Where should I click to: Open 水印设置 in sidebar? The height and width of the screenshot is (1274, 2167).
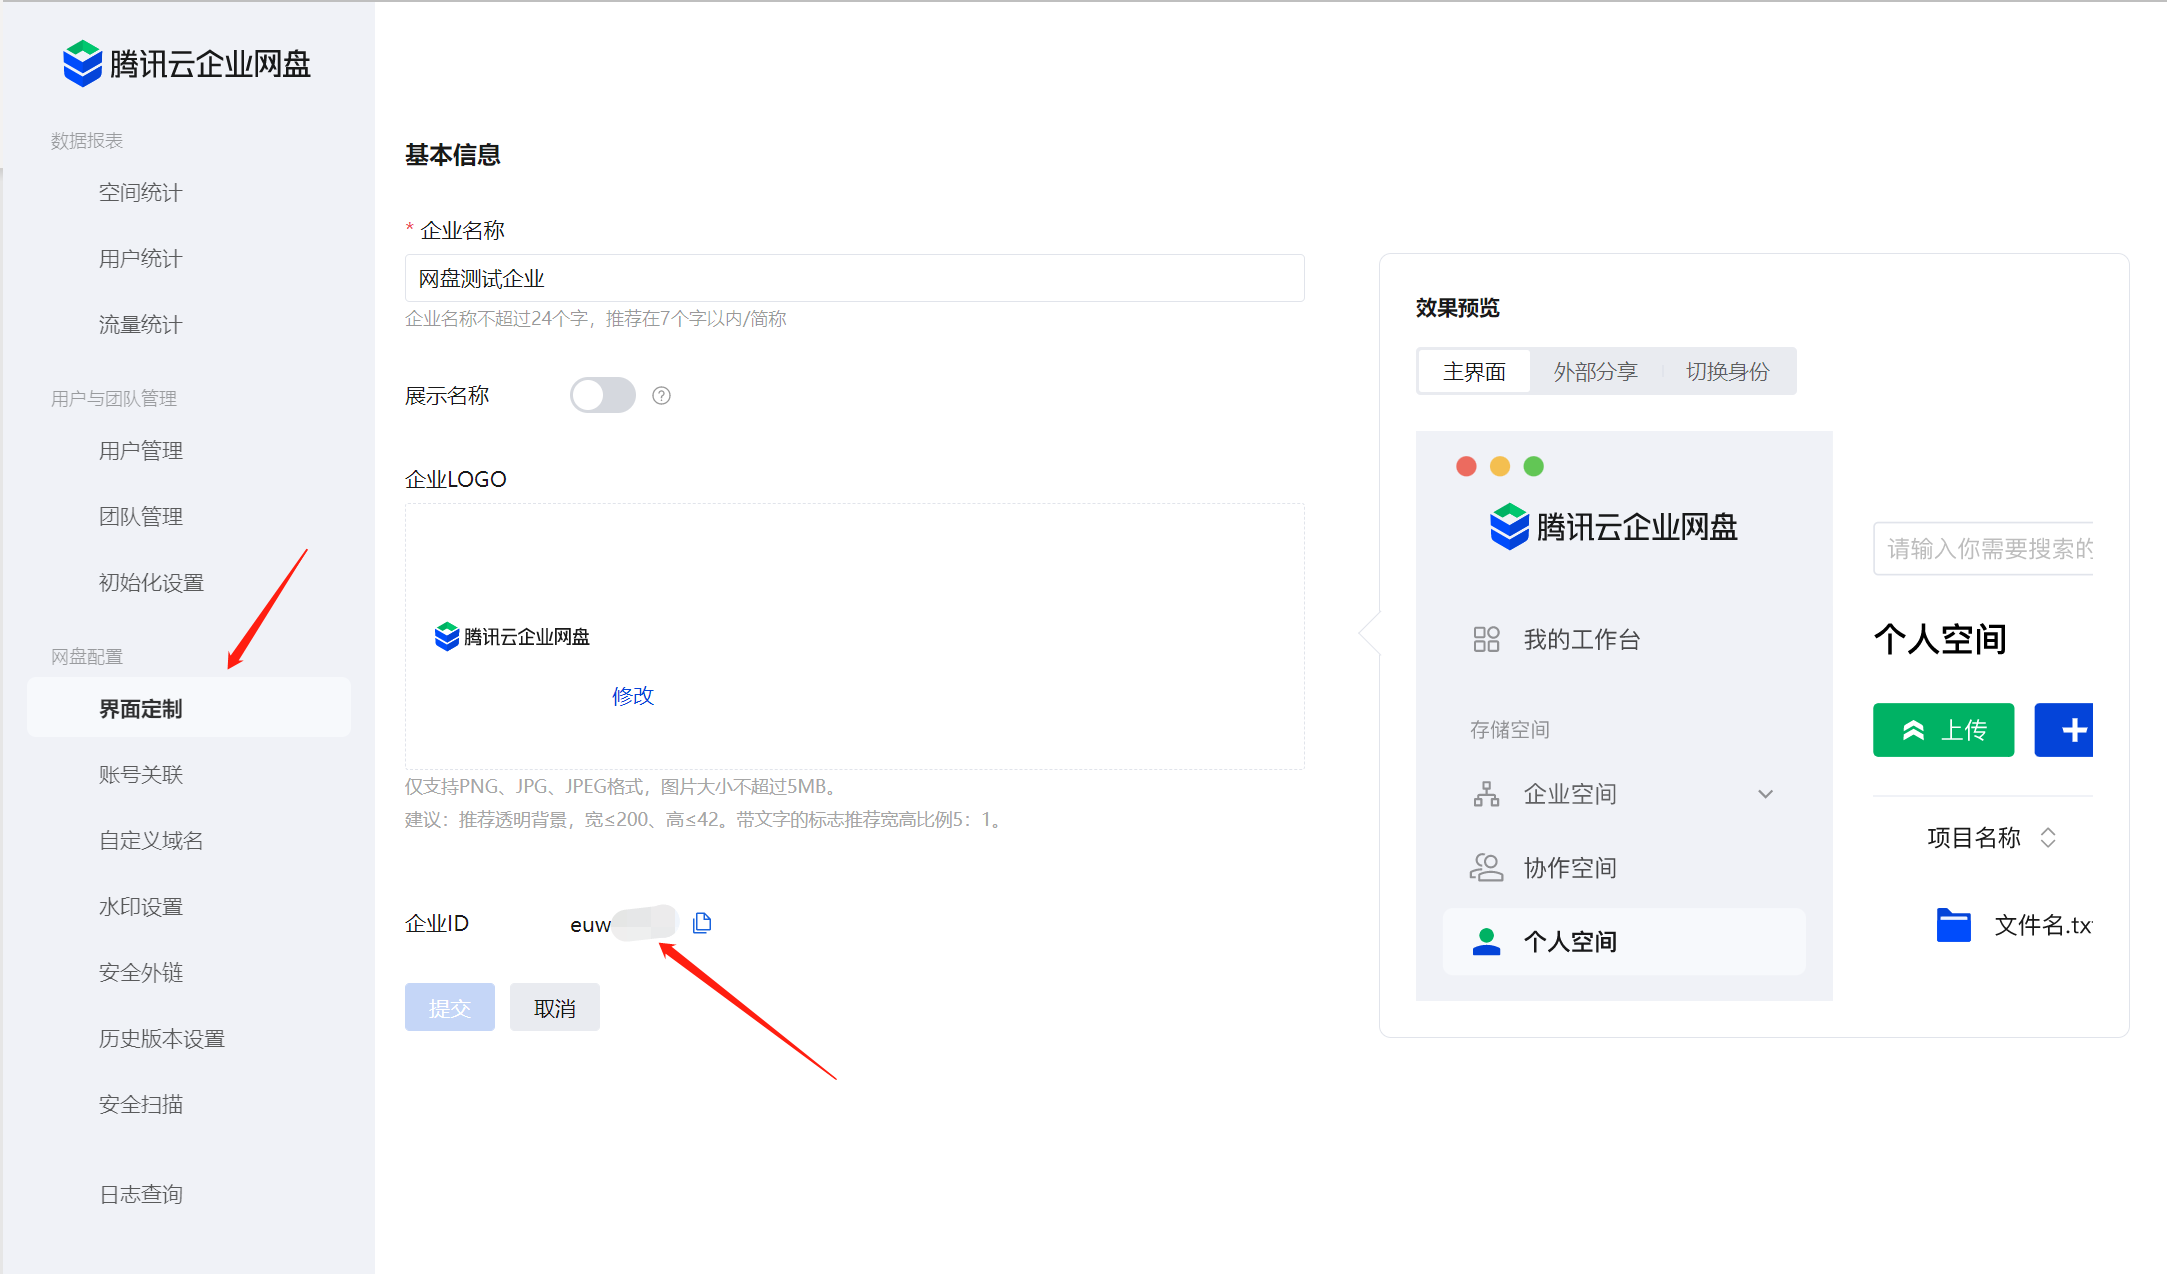(x=140, y=907)
